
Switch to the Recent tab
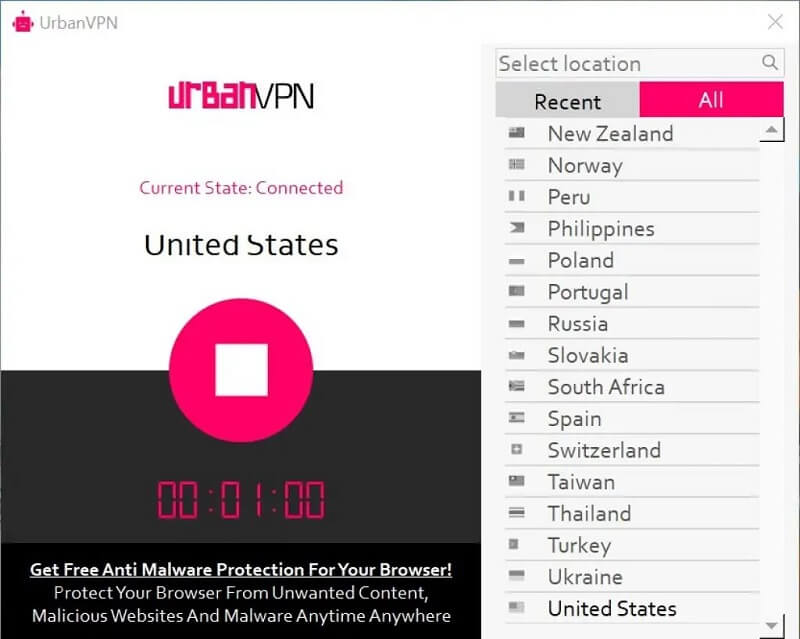tap(567, 101)
